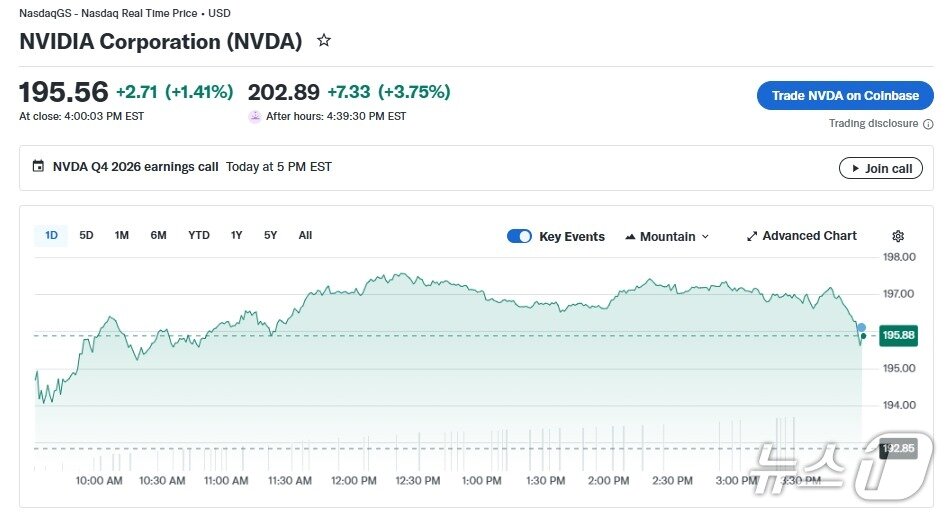Image resolution: width=947 pixels, height=514 pixels.
Task: Select the 1D time range tab
Action: point(51,235)
